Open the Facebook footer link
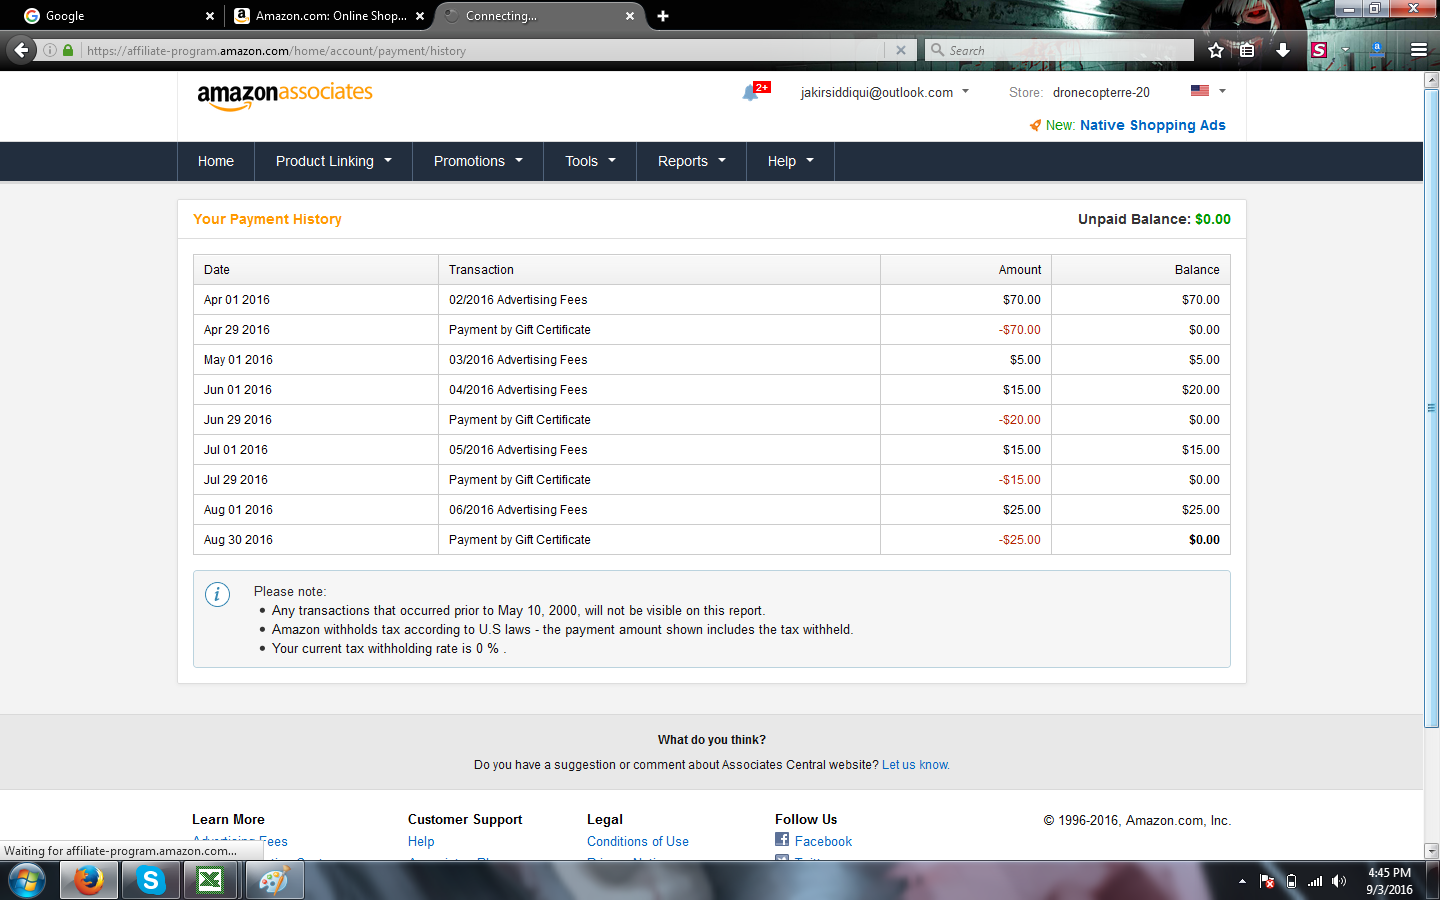Viewport: 1440px width, 900px height. click(x=823, y=842)
